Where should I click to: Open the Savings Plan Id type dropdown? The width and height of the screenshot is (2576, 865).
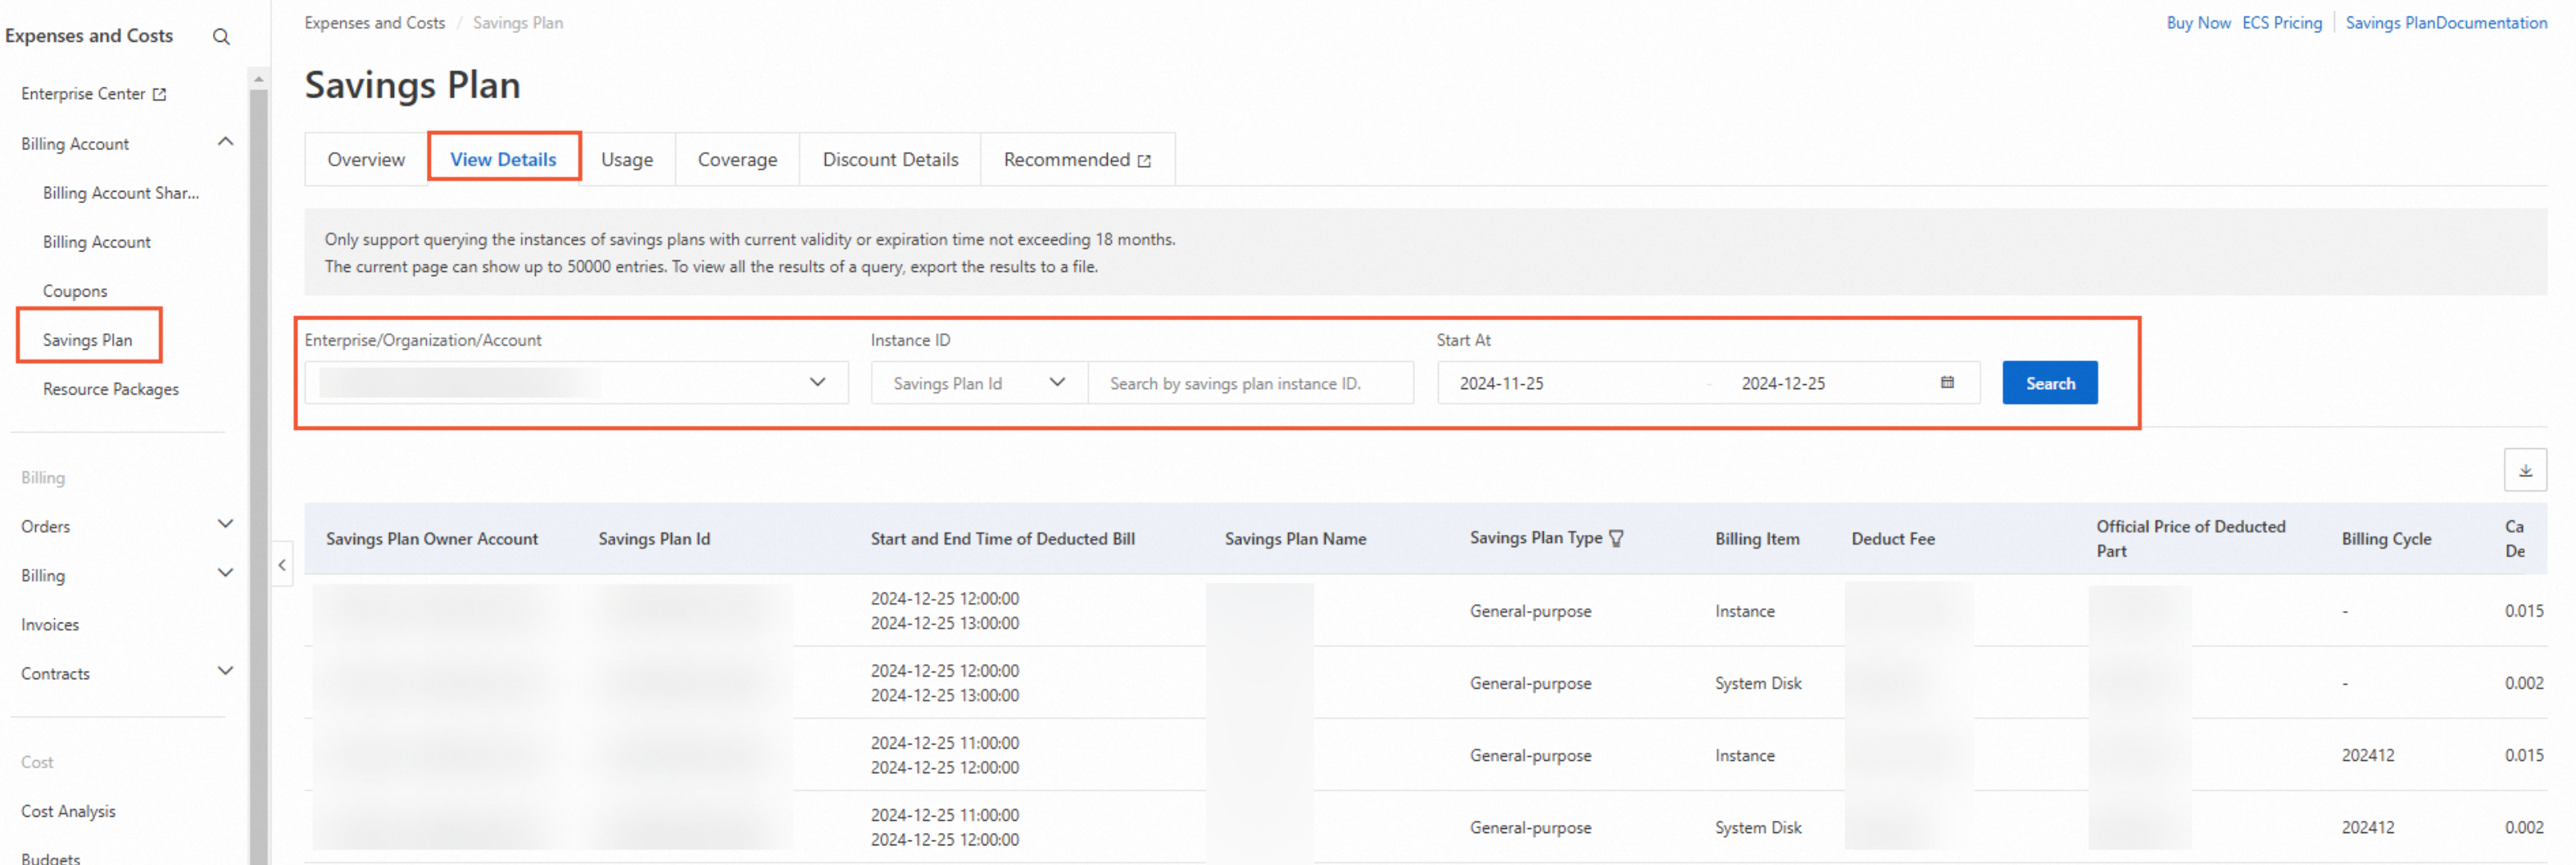[979, 383]
